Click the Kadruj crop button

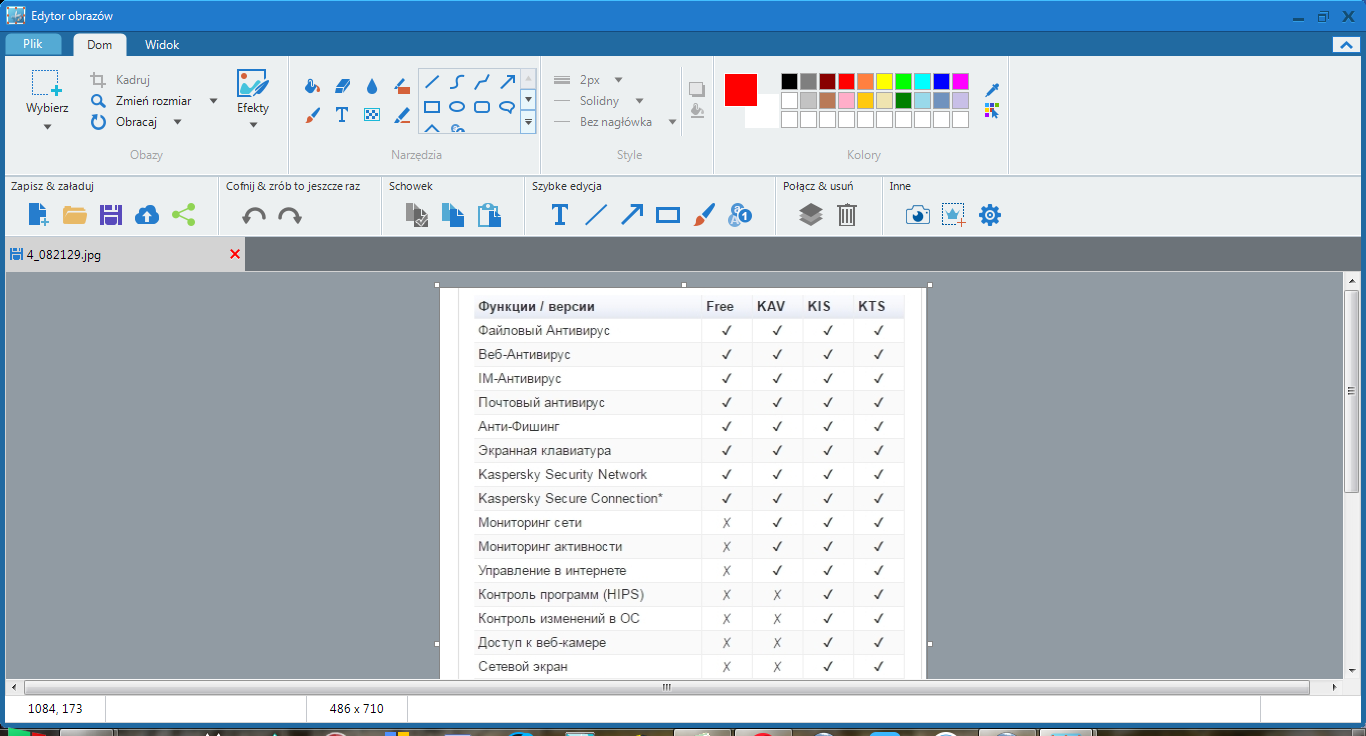click(x=121, y=80)
